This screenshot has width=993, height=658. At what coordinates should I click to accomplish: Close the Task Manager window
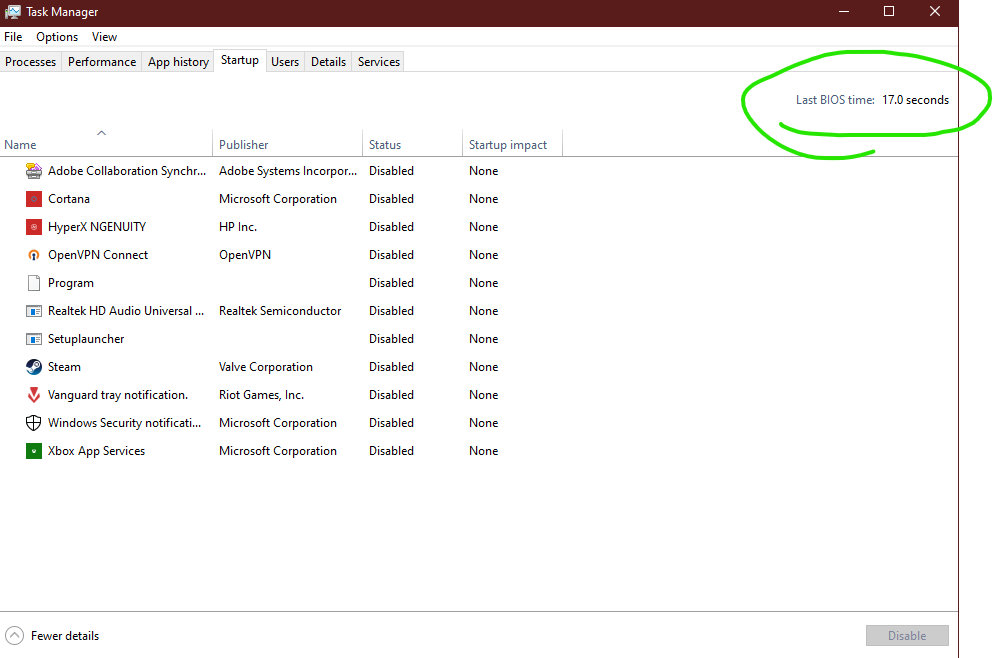click(x=935, y=11)
